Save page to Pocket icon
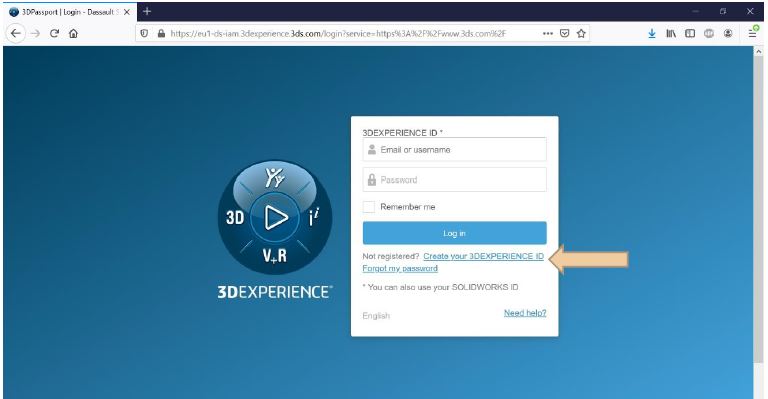Image resolution: width=768 pixels, height=399 pixels. (565, 33)
